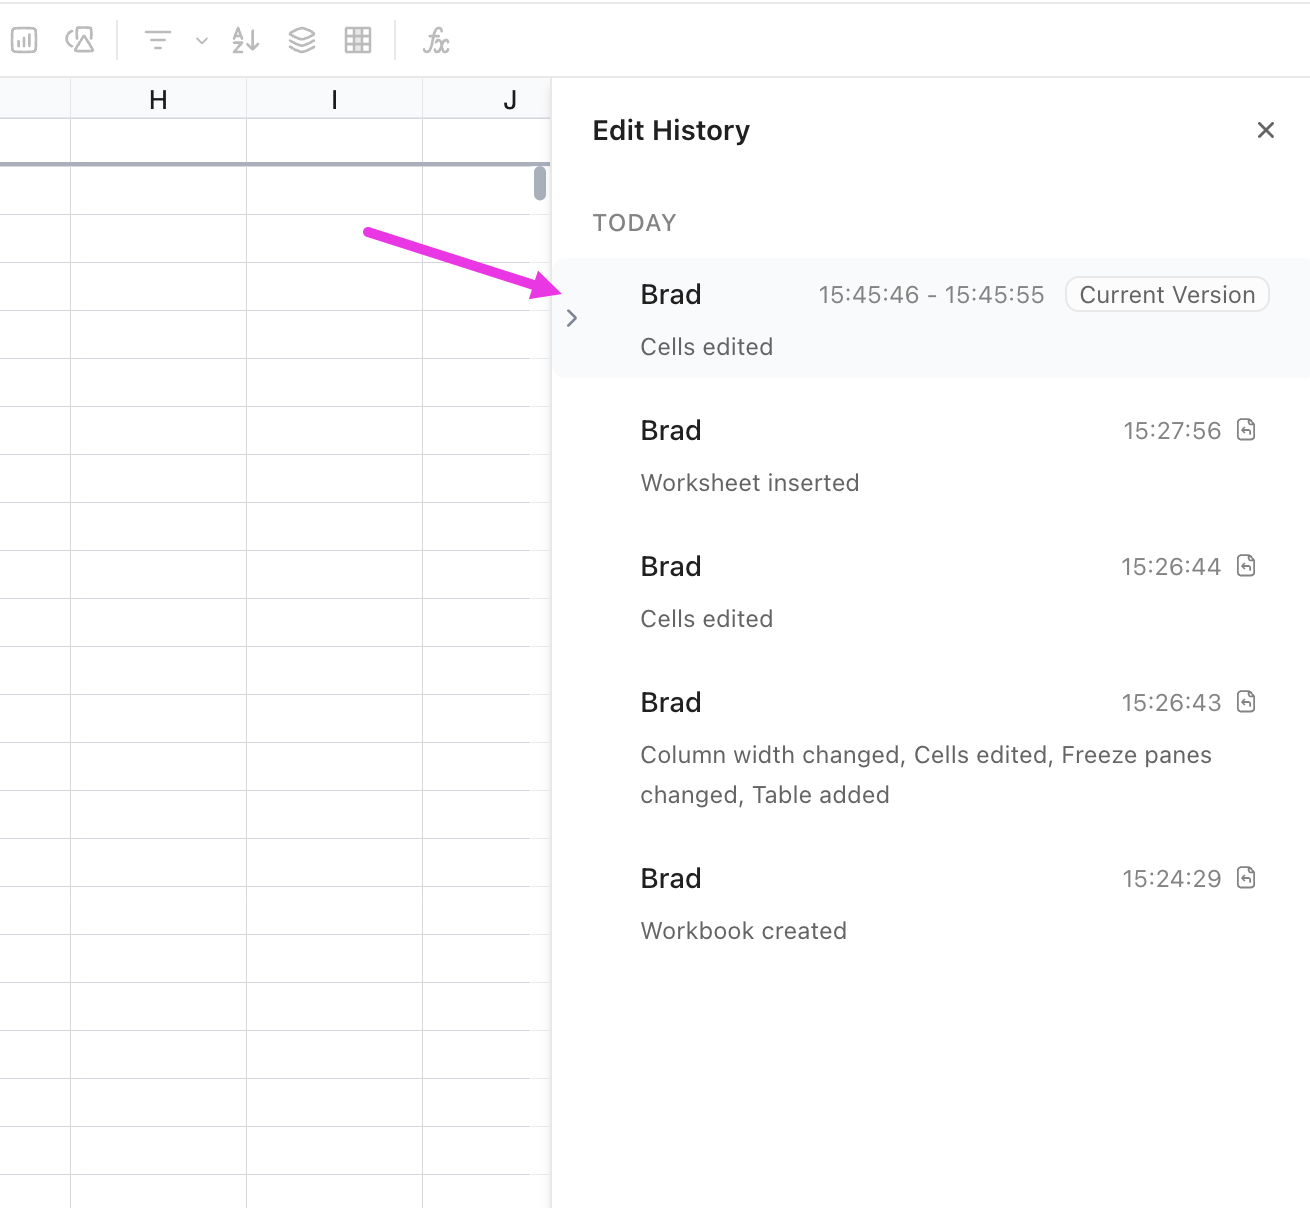This screenshot has height=1208, width=1310.
Task: Click the Current Version badge
Action: 1167,294
